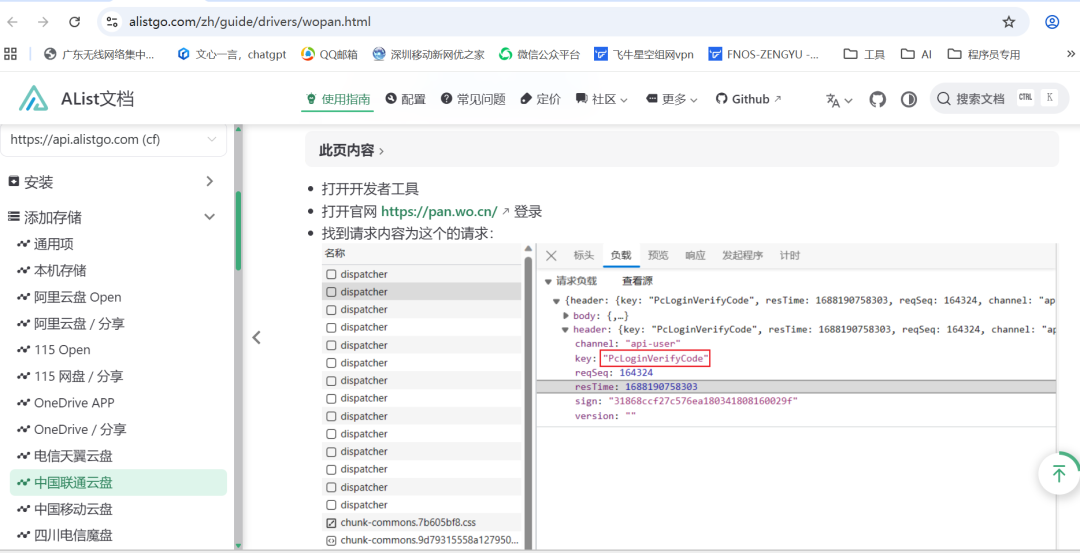Open 使用指南 navigation item
This screenshot has width=1080, height=553.
pos(338,99)
